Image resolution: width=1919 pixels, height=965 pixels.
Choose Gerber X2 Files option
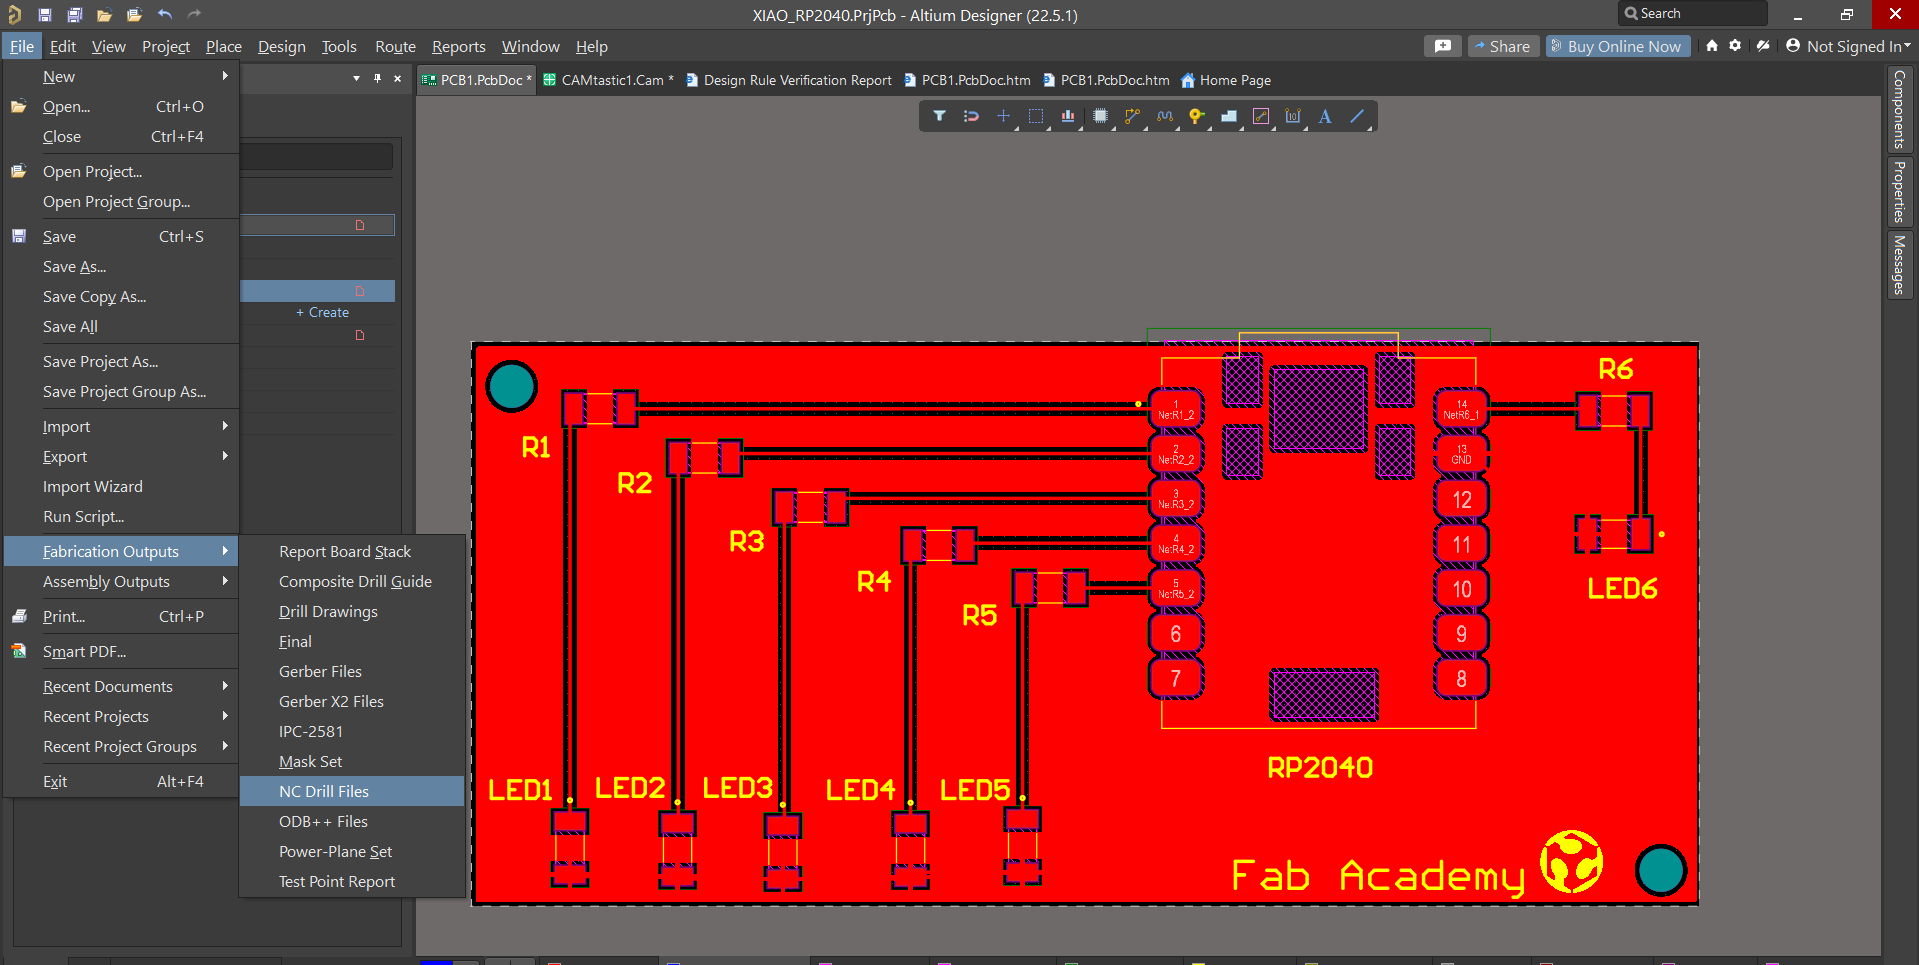click(x=352, y=701)
